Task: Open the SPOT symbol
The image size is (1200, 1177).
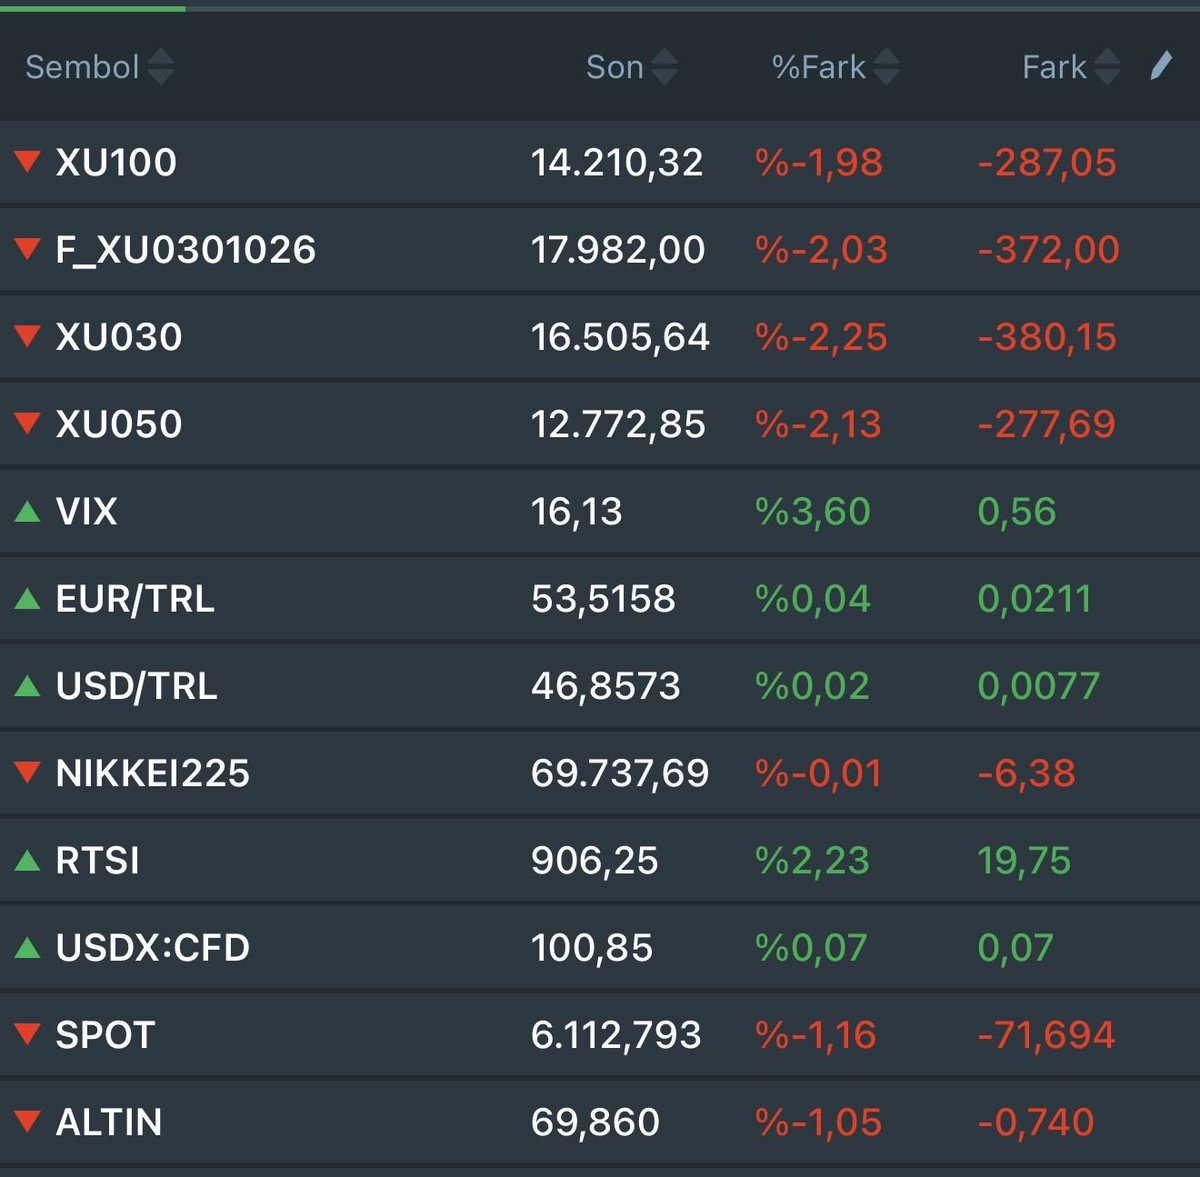Action: tap(105, 1035)
